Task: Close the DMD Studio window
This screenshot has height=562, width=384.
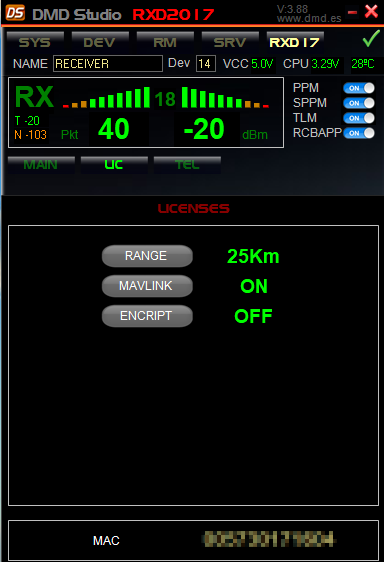Action: tap(371, 11)
